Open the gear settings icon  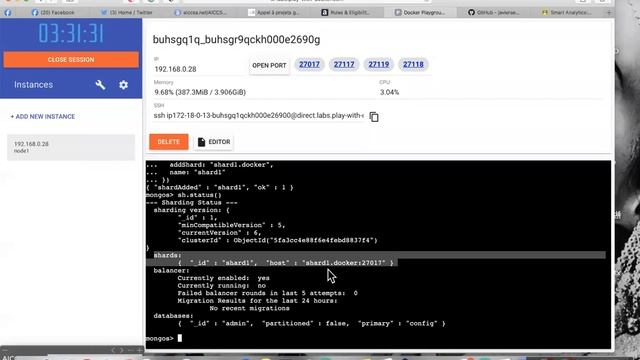pyautogui.click(x=123, y=85)
